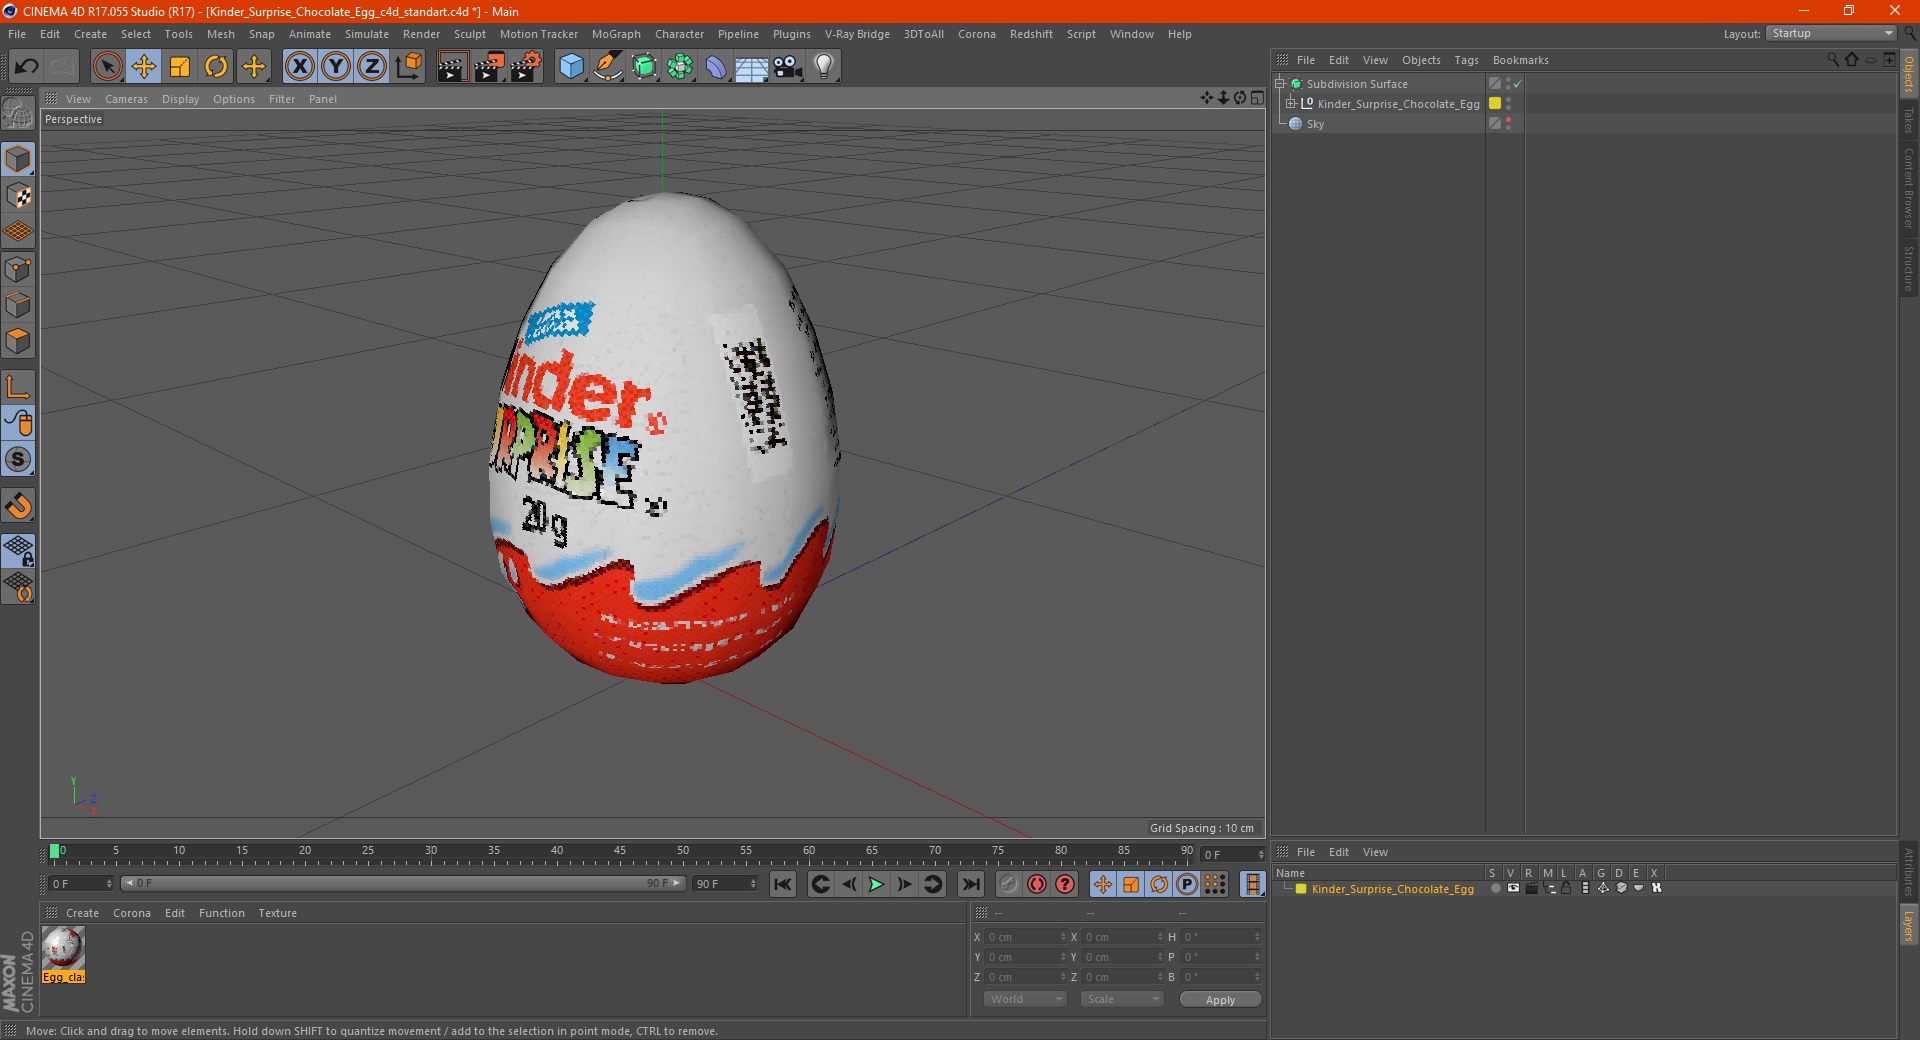Viewport: 1920px width, 1040px height.
Task: Activate the Rotate tool
Action: (216, 67)
